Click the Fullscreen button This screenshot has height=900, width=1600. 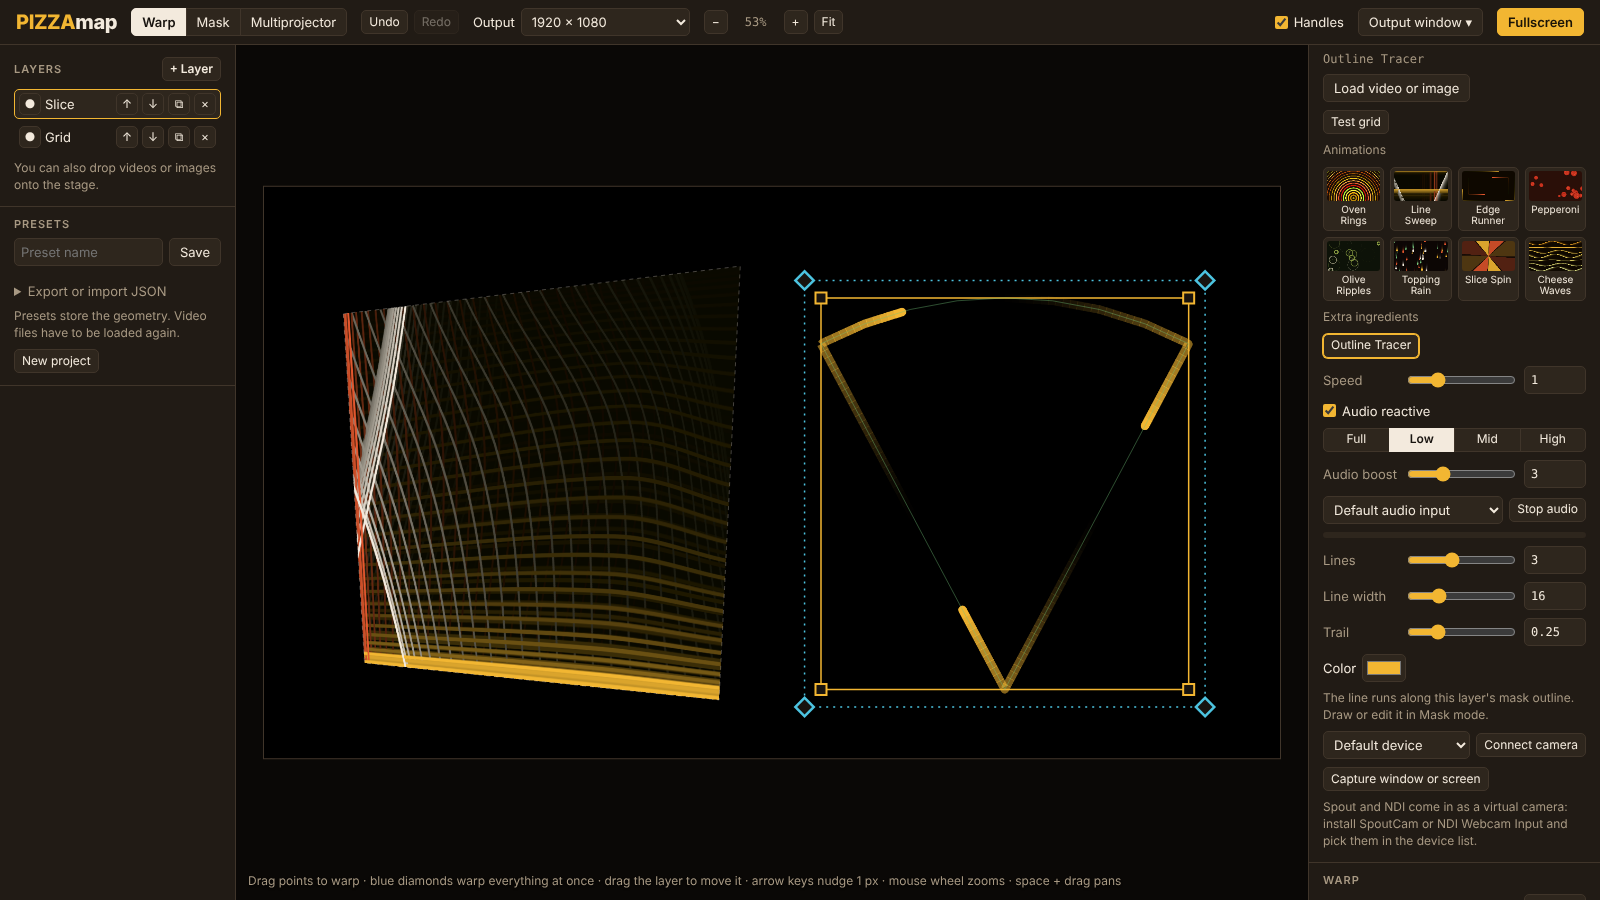point(1540,22)
